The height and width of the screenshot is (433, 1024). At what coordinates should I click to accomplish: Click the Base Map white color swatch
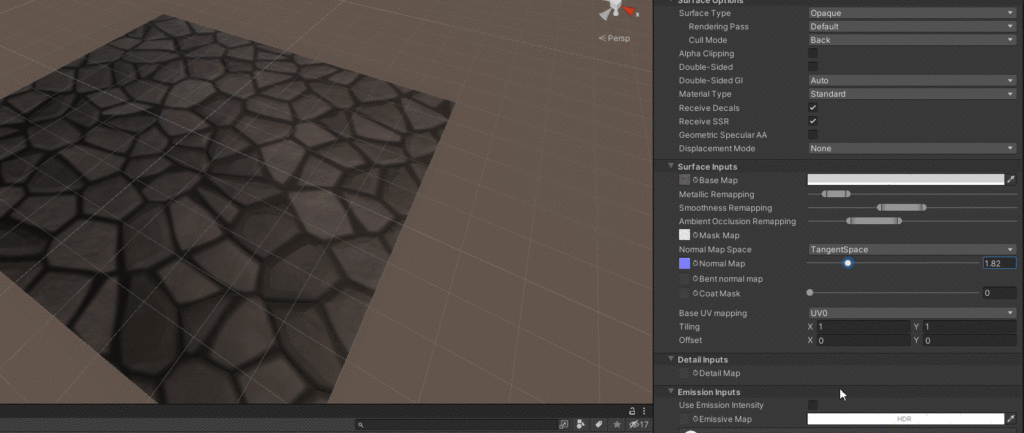(x=905, y=180)
